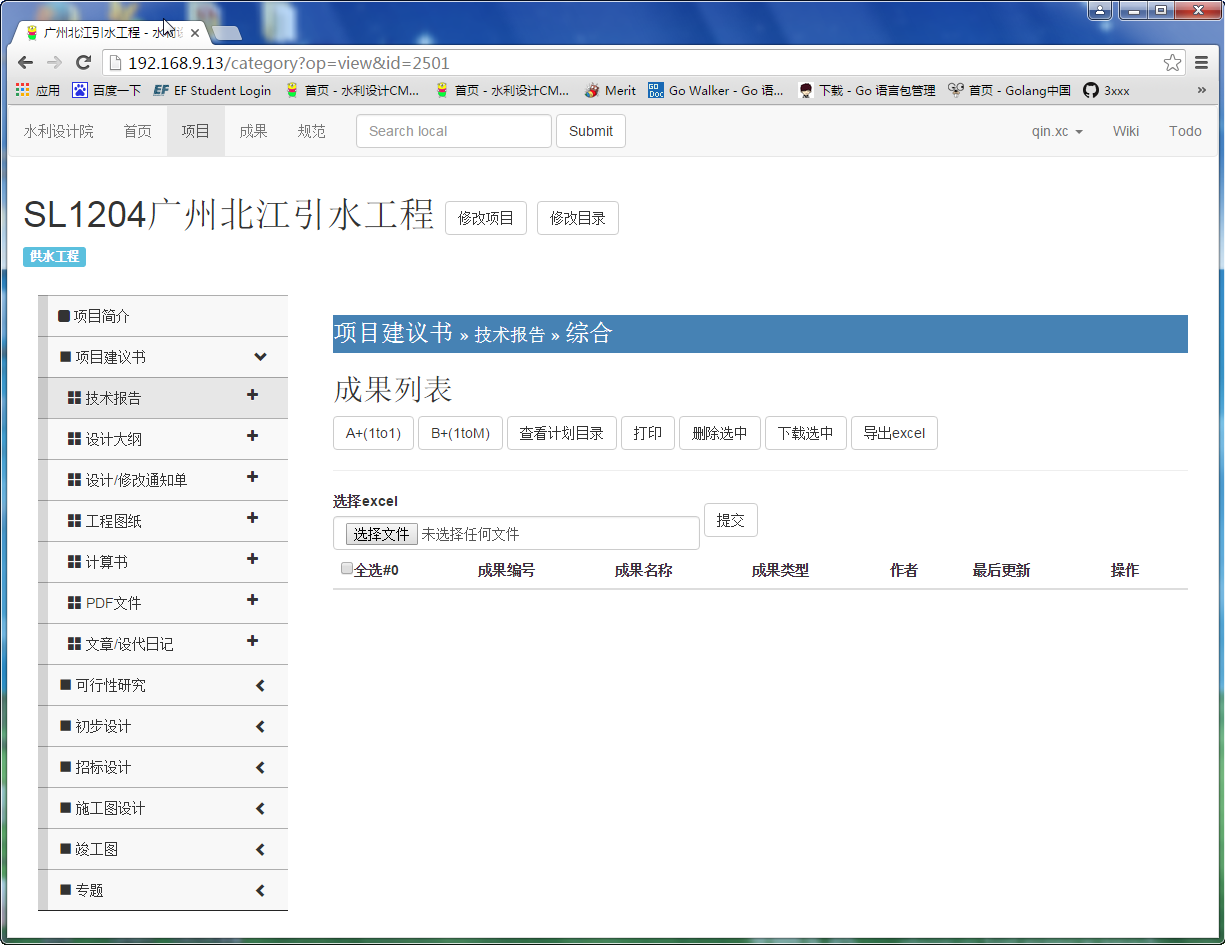
Task: Open the Wiki nav link
Action: click(1126, 131)
